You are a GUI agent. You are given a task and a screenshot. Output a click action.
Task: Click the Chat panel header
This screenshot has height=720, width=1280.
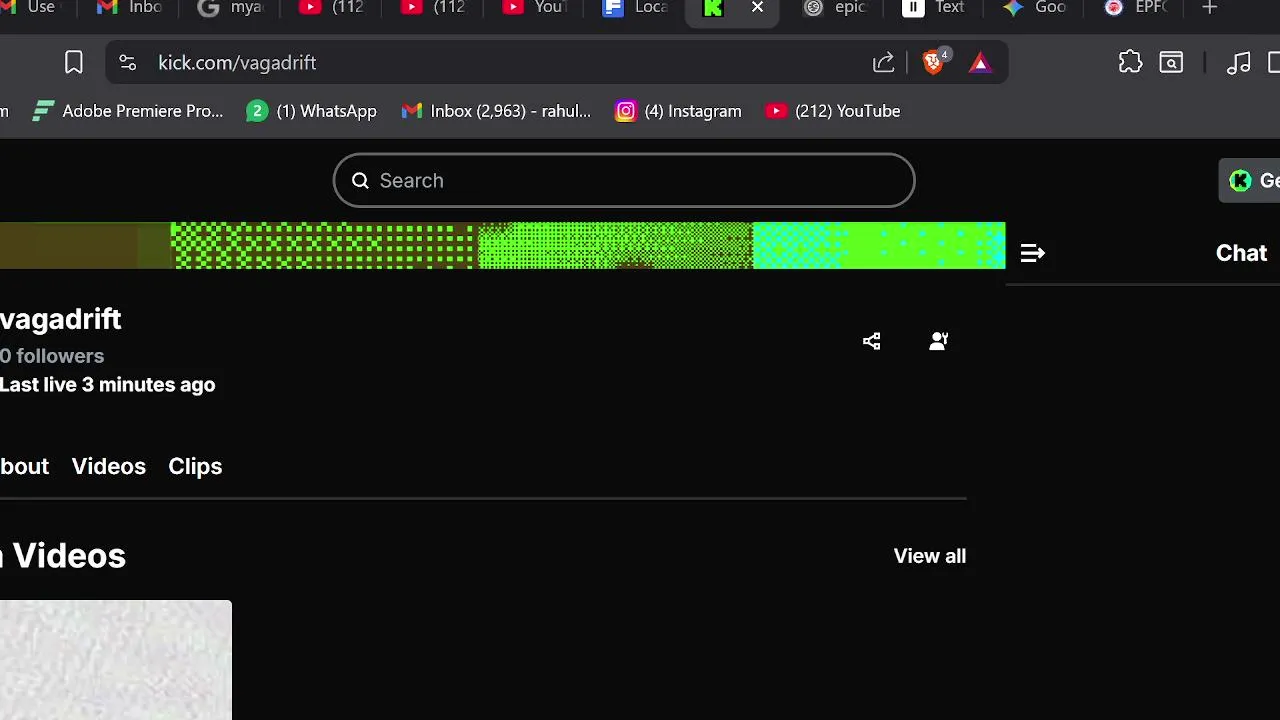1241,253
